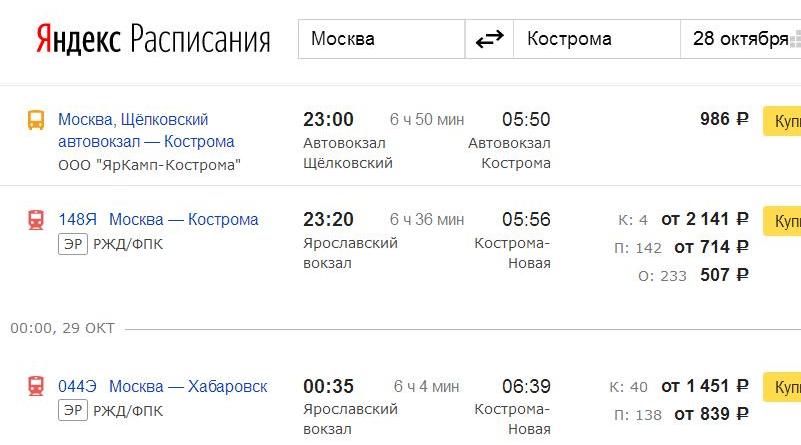Image resolution: width=801 pixels, height=445 pixels.
Task: Click the ЭР badge under train 148Я
Action: coord(72,244)
